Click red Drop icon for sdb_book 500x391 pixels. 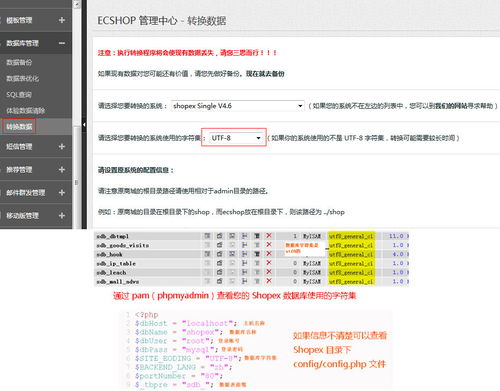click(x=269, y=254)
